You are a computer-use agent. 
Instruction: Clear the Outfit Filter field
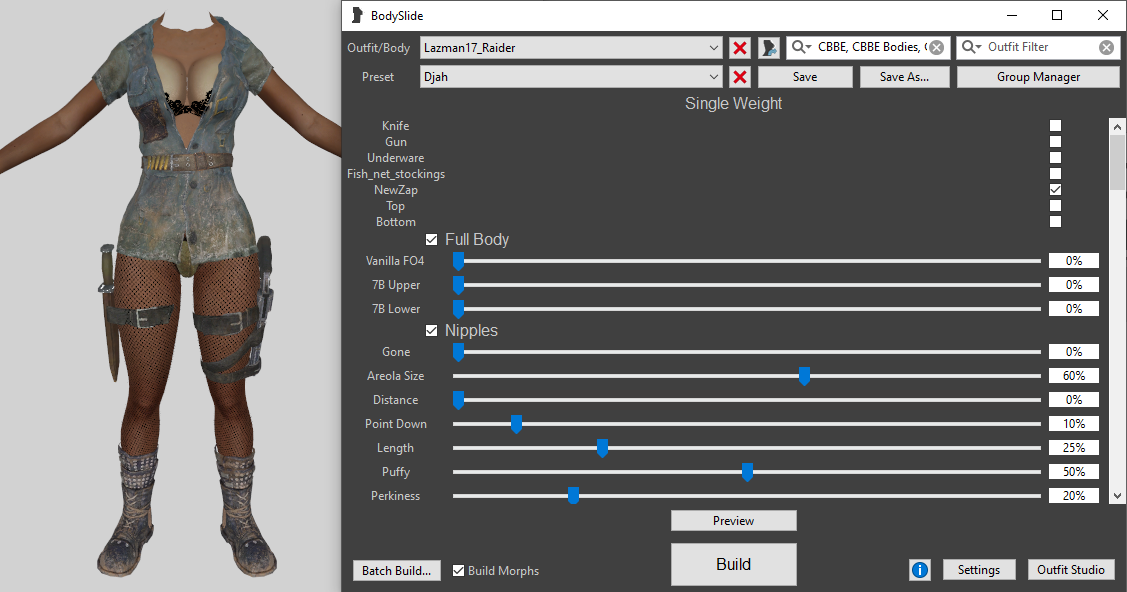1107,47
